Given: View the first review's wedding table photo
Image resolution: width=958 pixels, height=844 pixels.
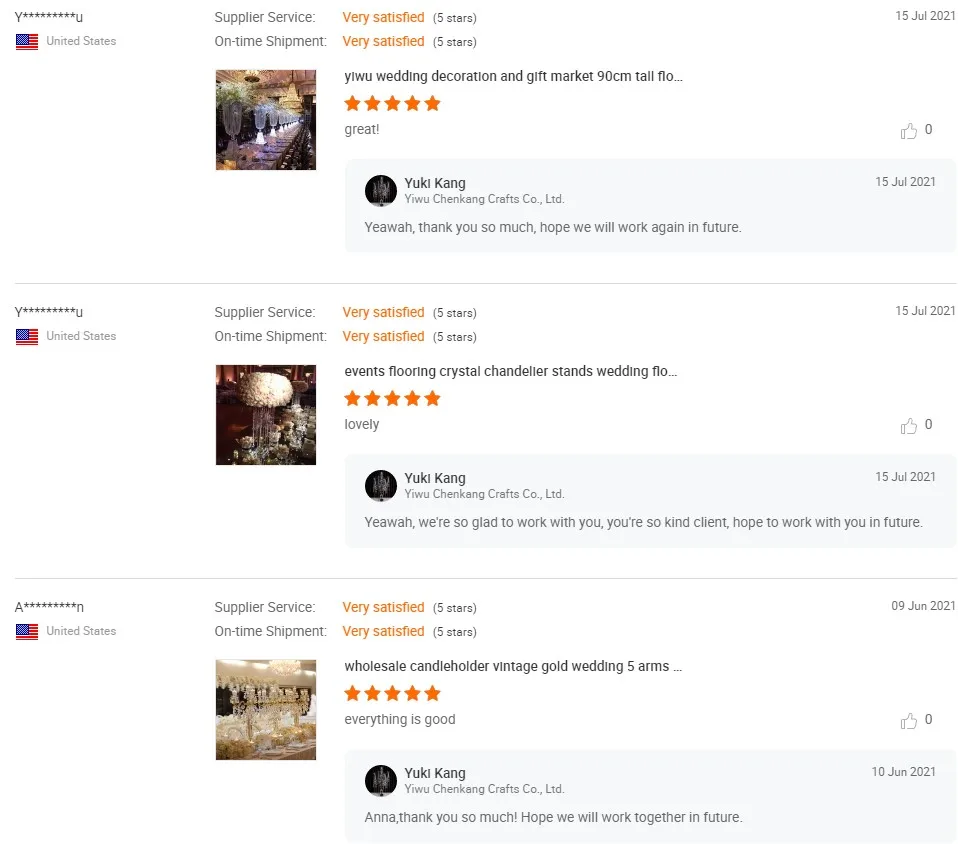Looking at the screenshot, I should pos(266,120).
